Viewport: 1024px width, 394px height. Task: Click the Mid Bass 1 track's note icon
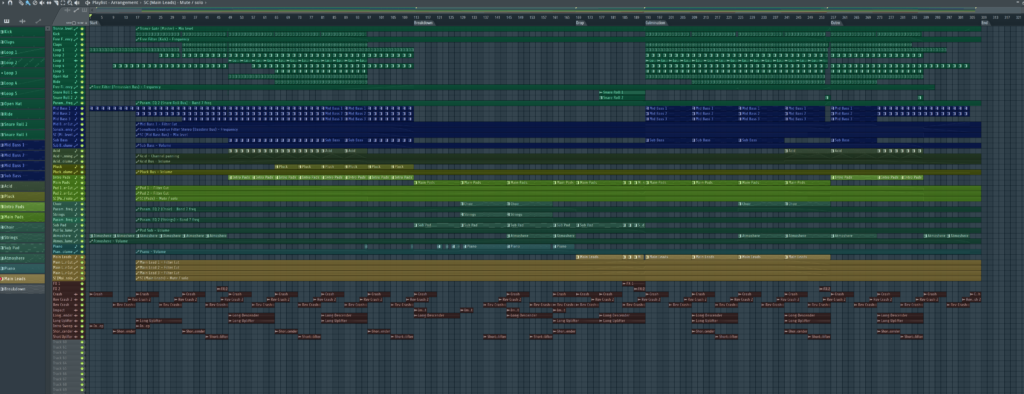pos(76,108)
